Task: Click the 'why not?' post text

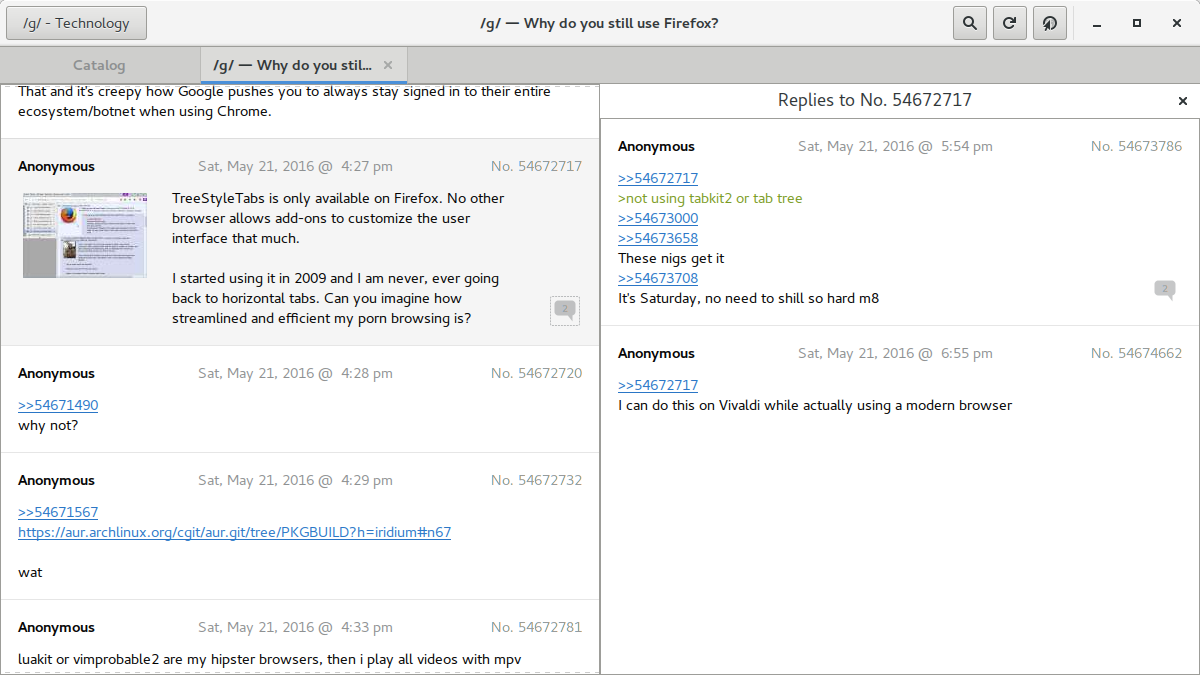Action: [x=48, y=425]
